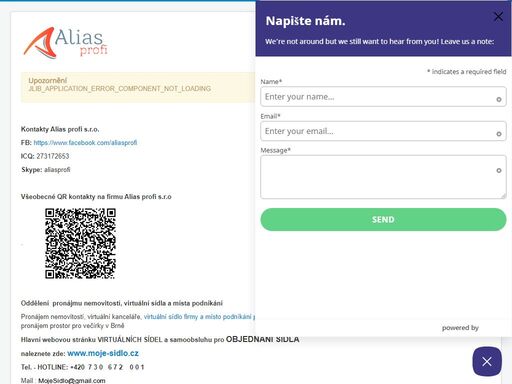Click the required indicator in the Name field
The width and height of the screenshot is (512, 384).
click(x=499, y=99)
